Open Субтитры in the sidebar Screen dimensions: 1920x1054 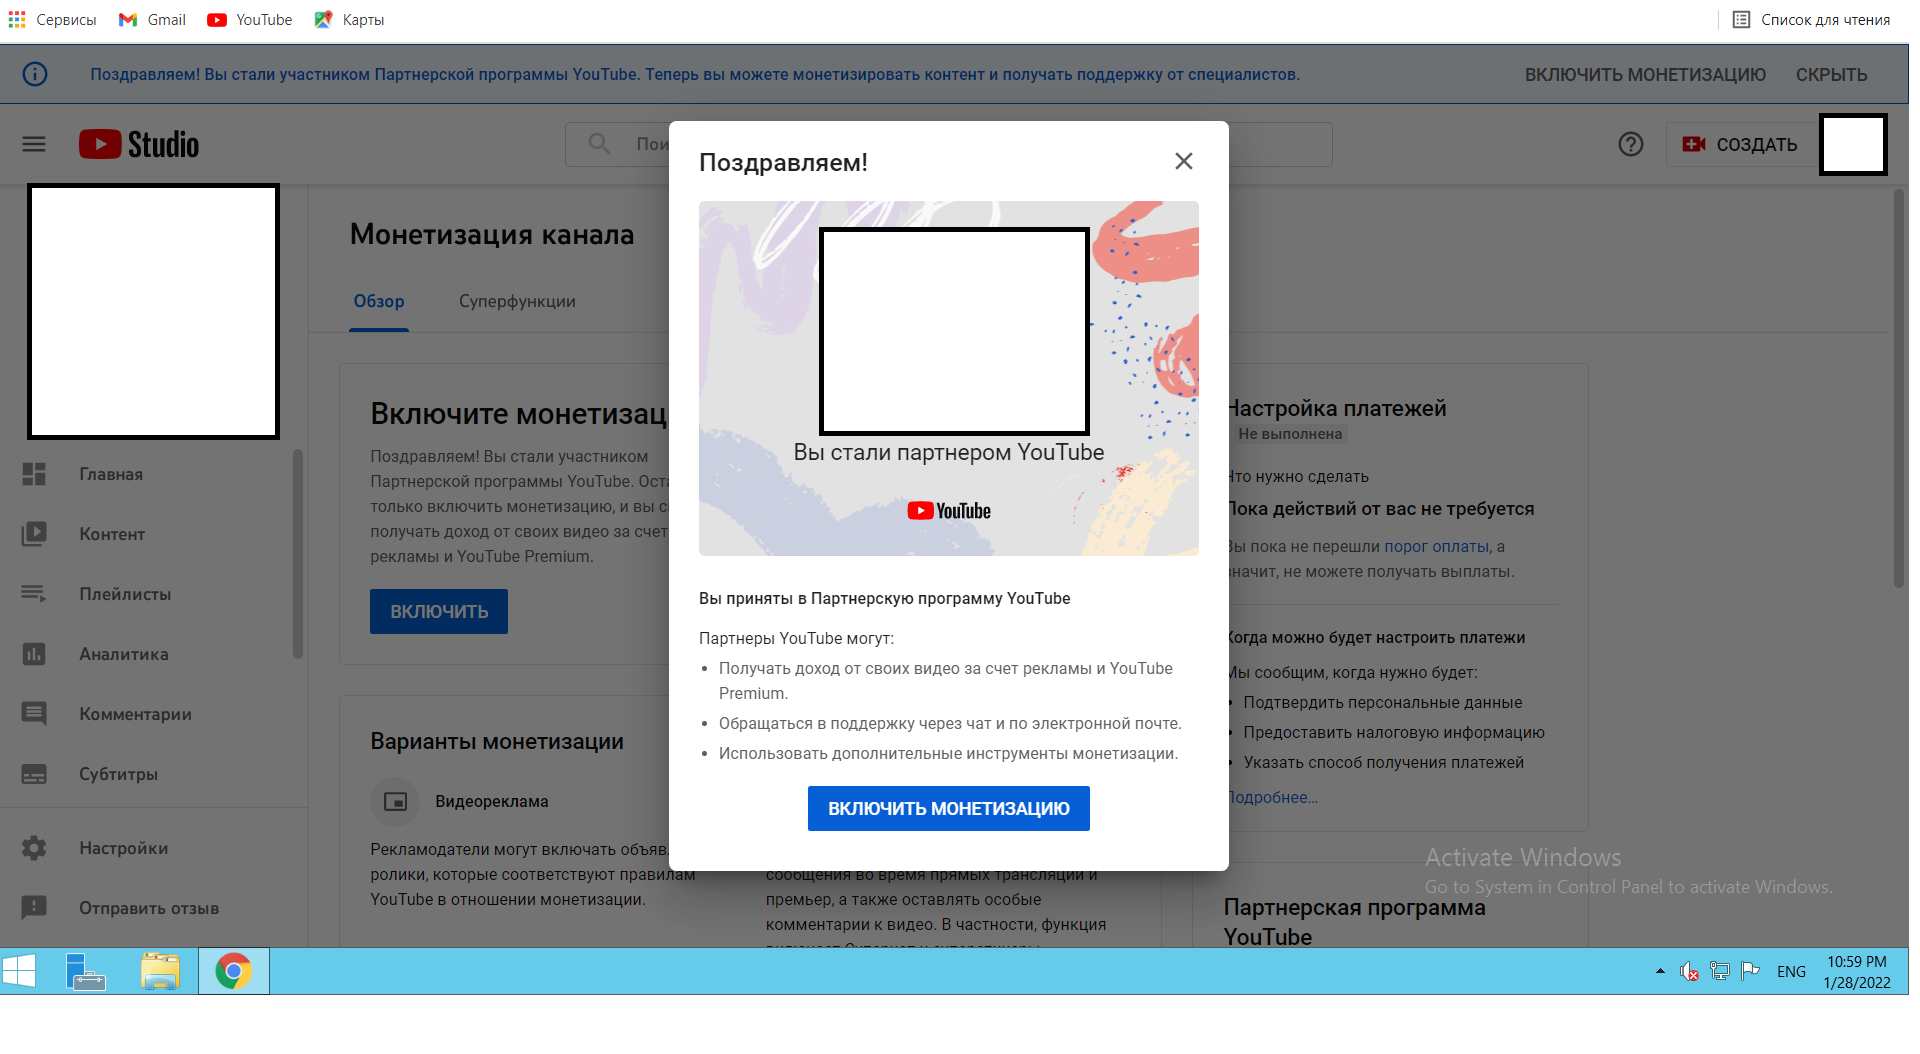click(118, 775)
